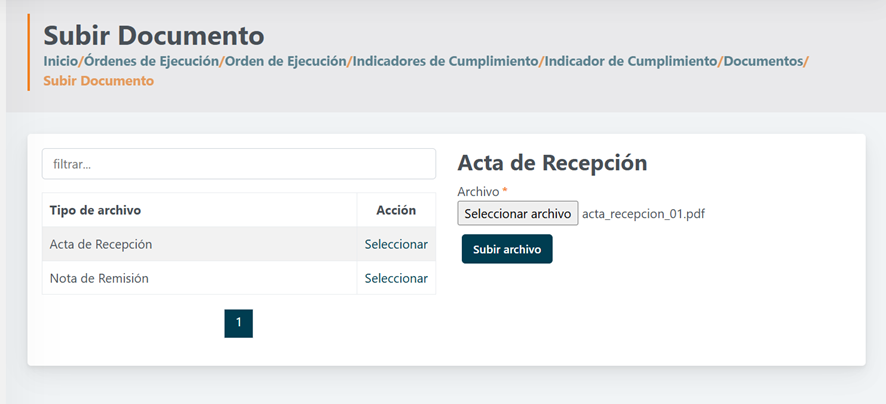Click Seleccionar for Nota de Remisión

(x=396, y=278)
